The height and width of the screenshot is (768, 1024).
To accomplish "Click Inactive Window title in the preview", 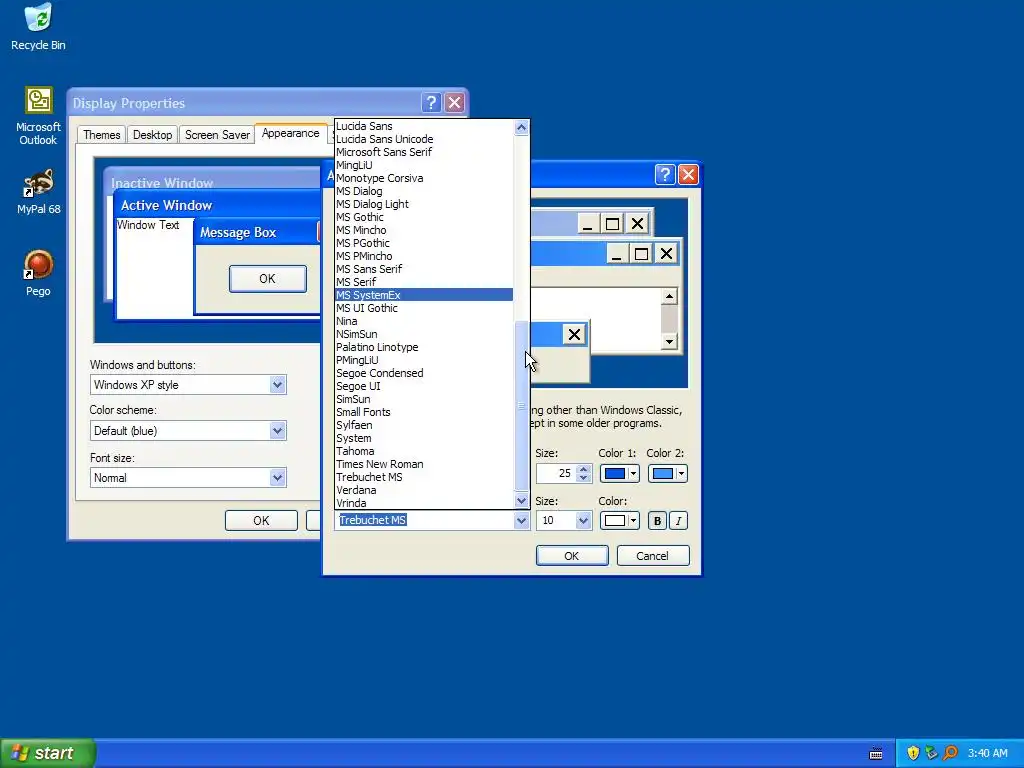I will 162,183.
